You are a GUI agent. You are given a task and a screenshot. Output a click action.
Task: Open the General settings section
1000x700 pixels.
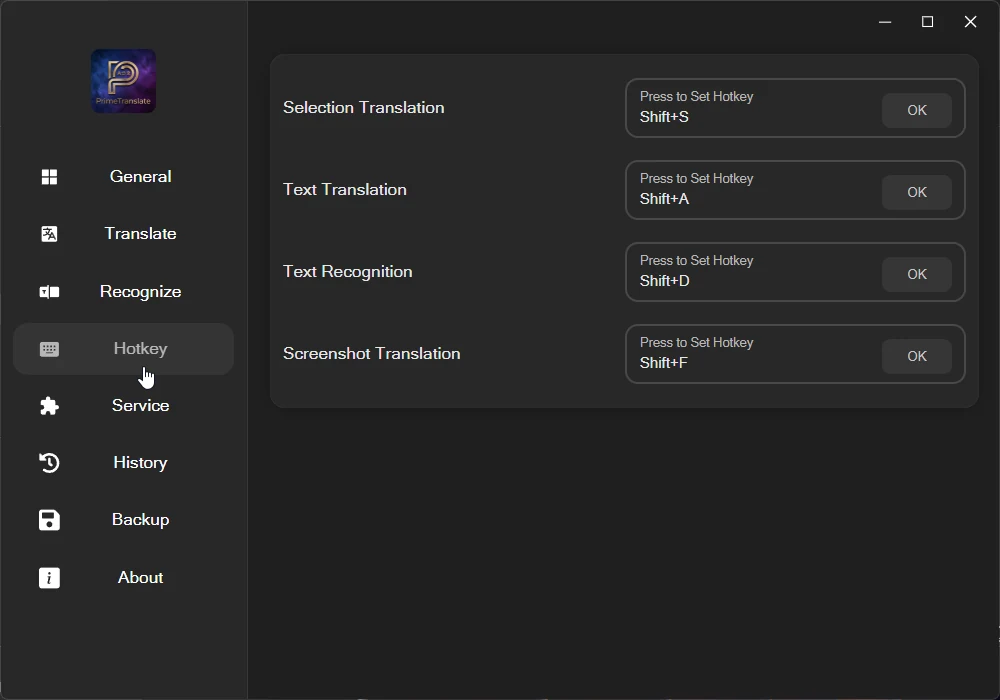coord(123,177)
